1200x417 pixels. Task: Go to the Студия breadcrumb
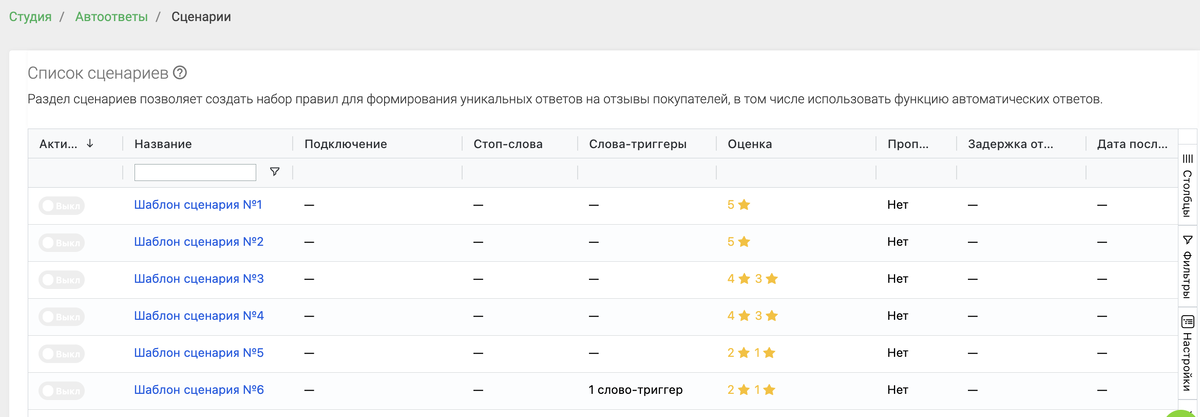tap(30, 17)
